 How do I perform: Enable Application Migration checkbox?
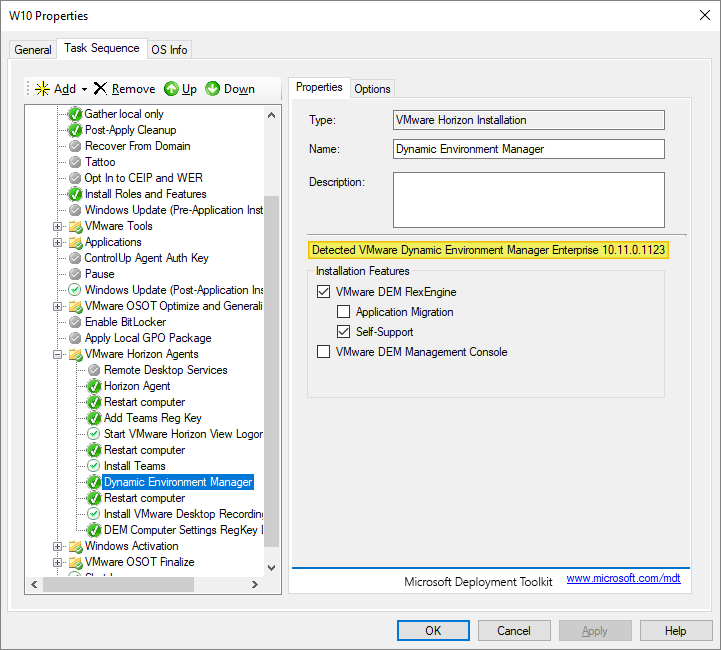click(343, 312)
